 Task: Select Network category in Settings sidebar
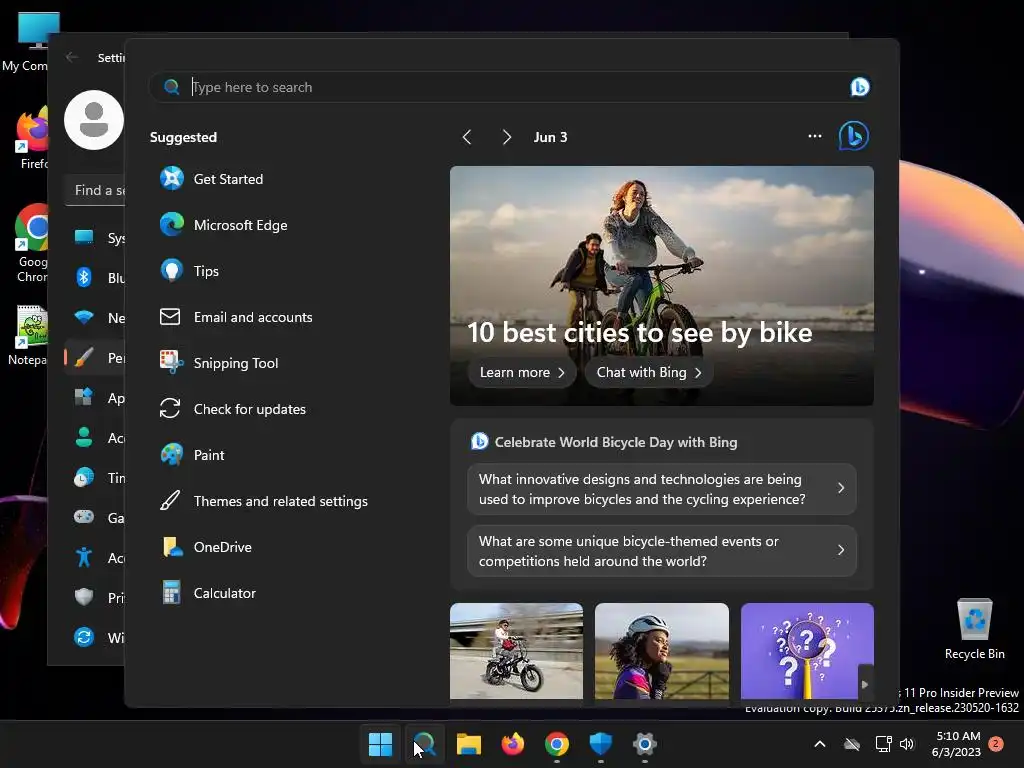95,317
